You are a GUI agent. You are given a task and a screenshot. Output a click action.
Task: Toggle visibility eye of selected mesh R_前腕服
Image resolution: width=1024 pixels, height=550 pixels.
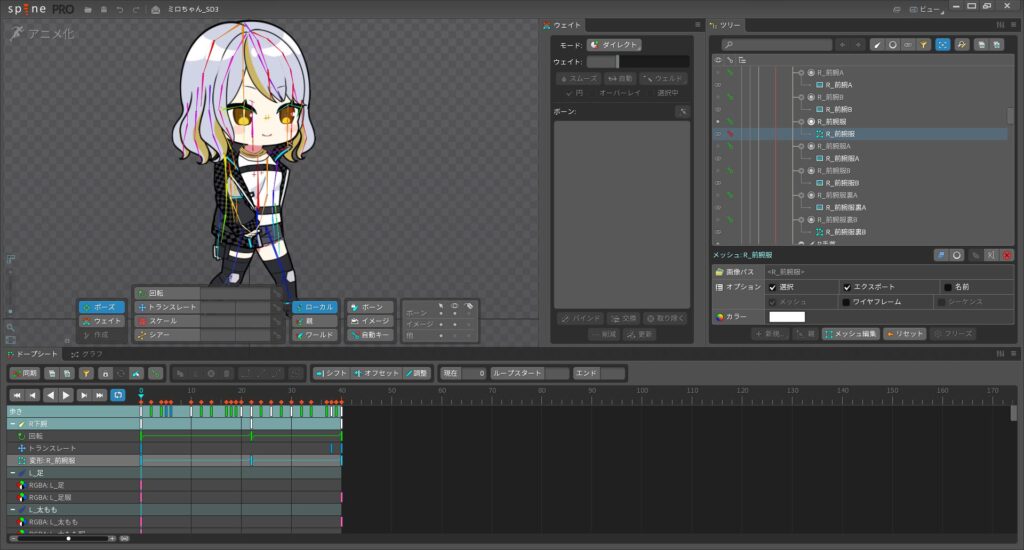(718, 134)
